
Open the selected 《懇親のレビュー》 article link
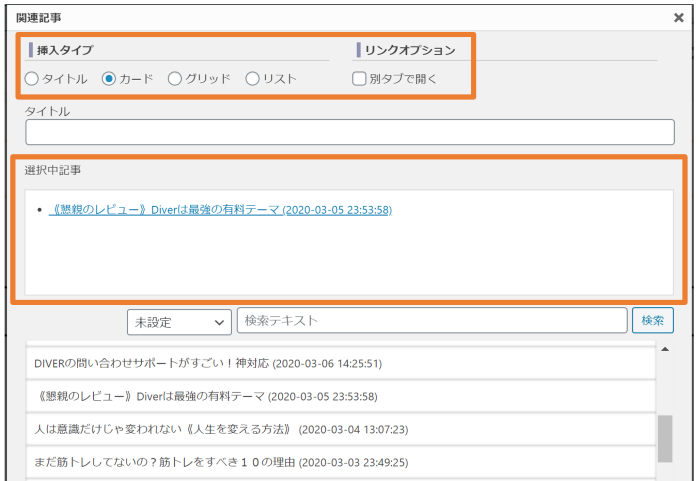point(220,210)
